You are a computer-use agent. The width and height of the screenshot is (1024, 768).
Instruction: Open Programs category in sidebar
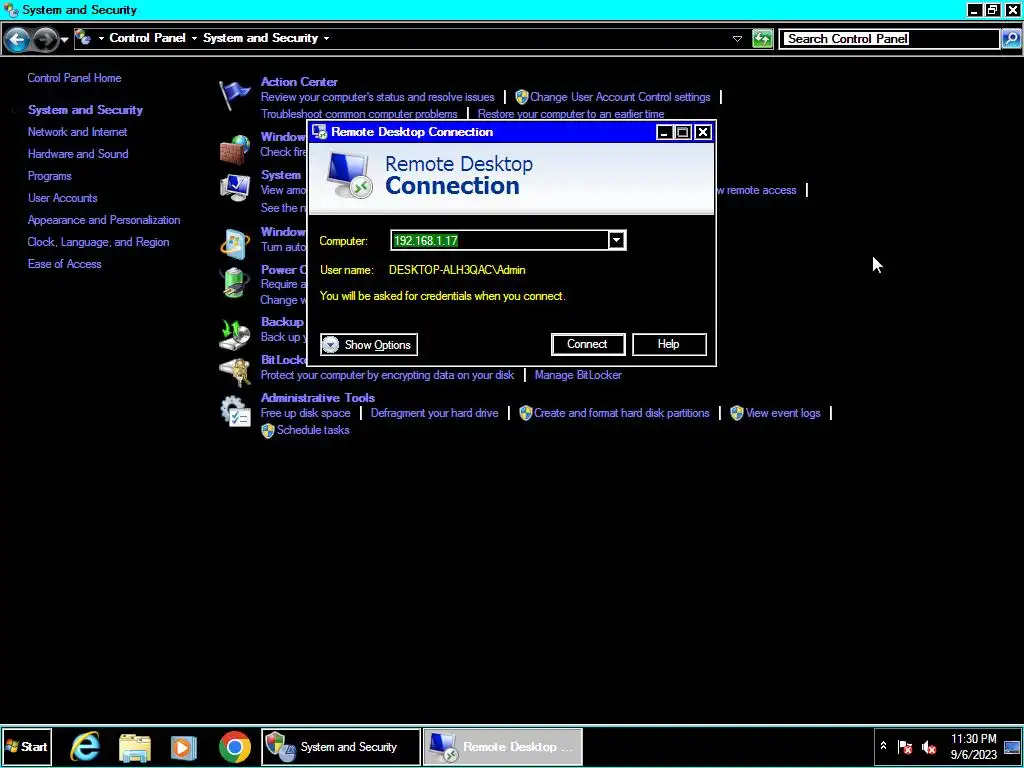(50, 176)
